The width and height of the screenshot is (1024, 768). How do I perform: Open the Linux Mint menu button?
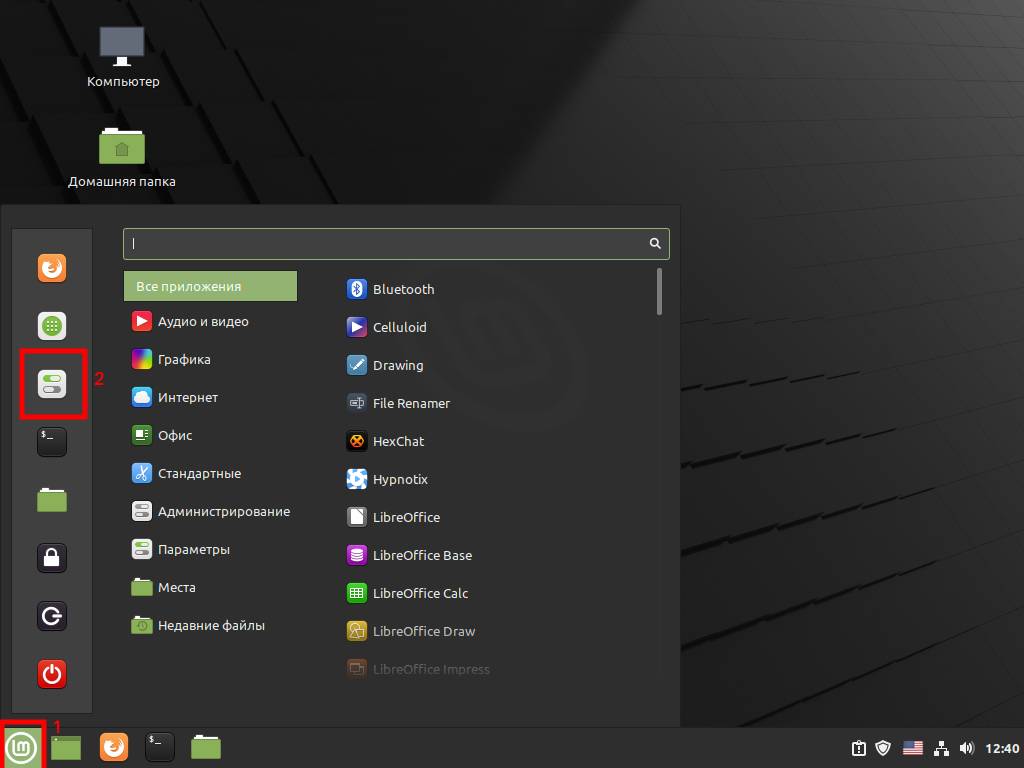coord(21,746)
